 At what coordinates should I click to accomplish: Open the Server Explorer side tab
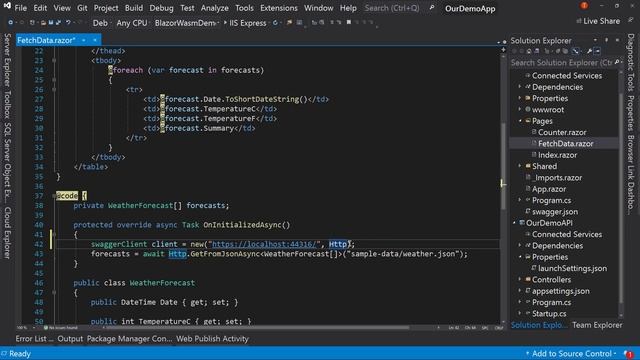click(7, 60)
